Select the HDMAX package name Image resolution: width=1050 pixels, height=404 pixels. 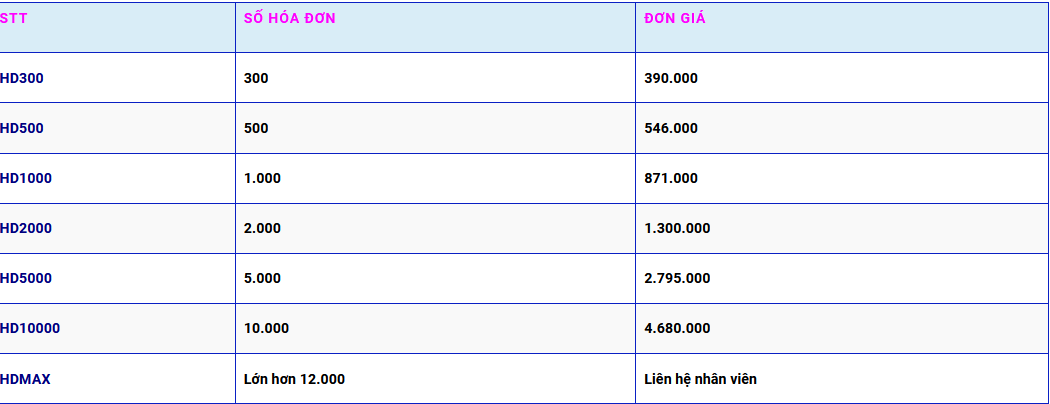[25, 379]
